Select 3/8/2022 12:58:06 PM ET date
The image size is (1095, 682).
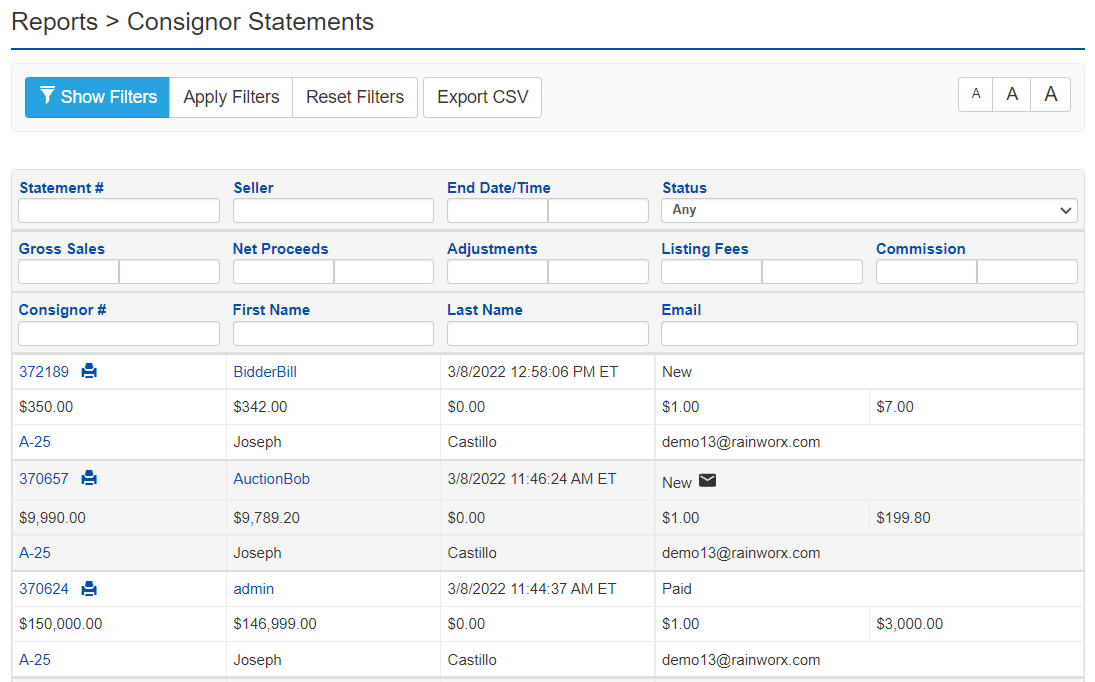click(x=533, y=372)
